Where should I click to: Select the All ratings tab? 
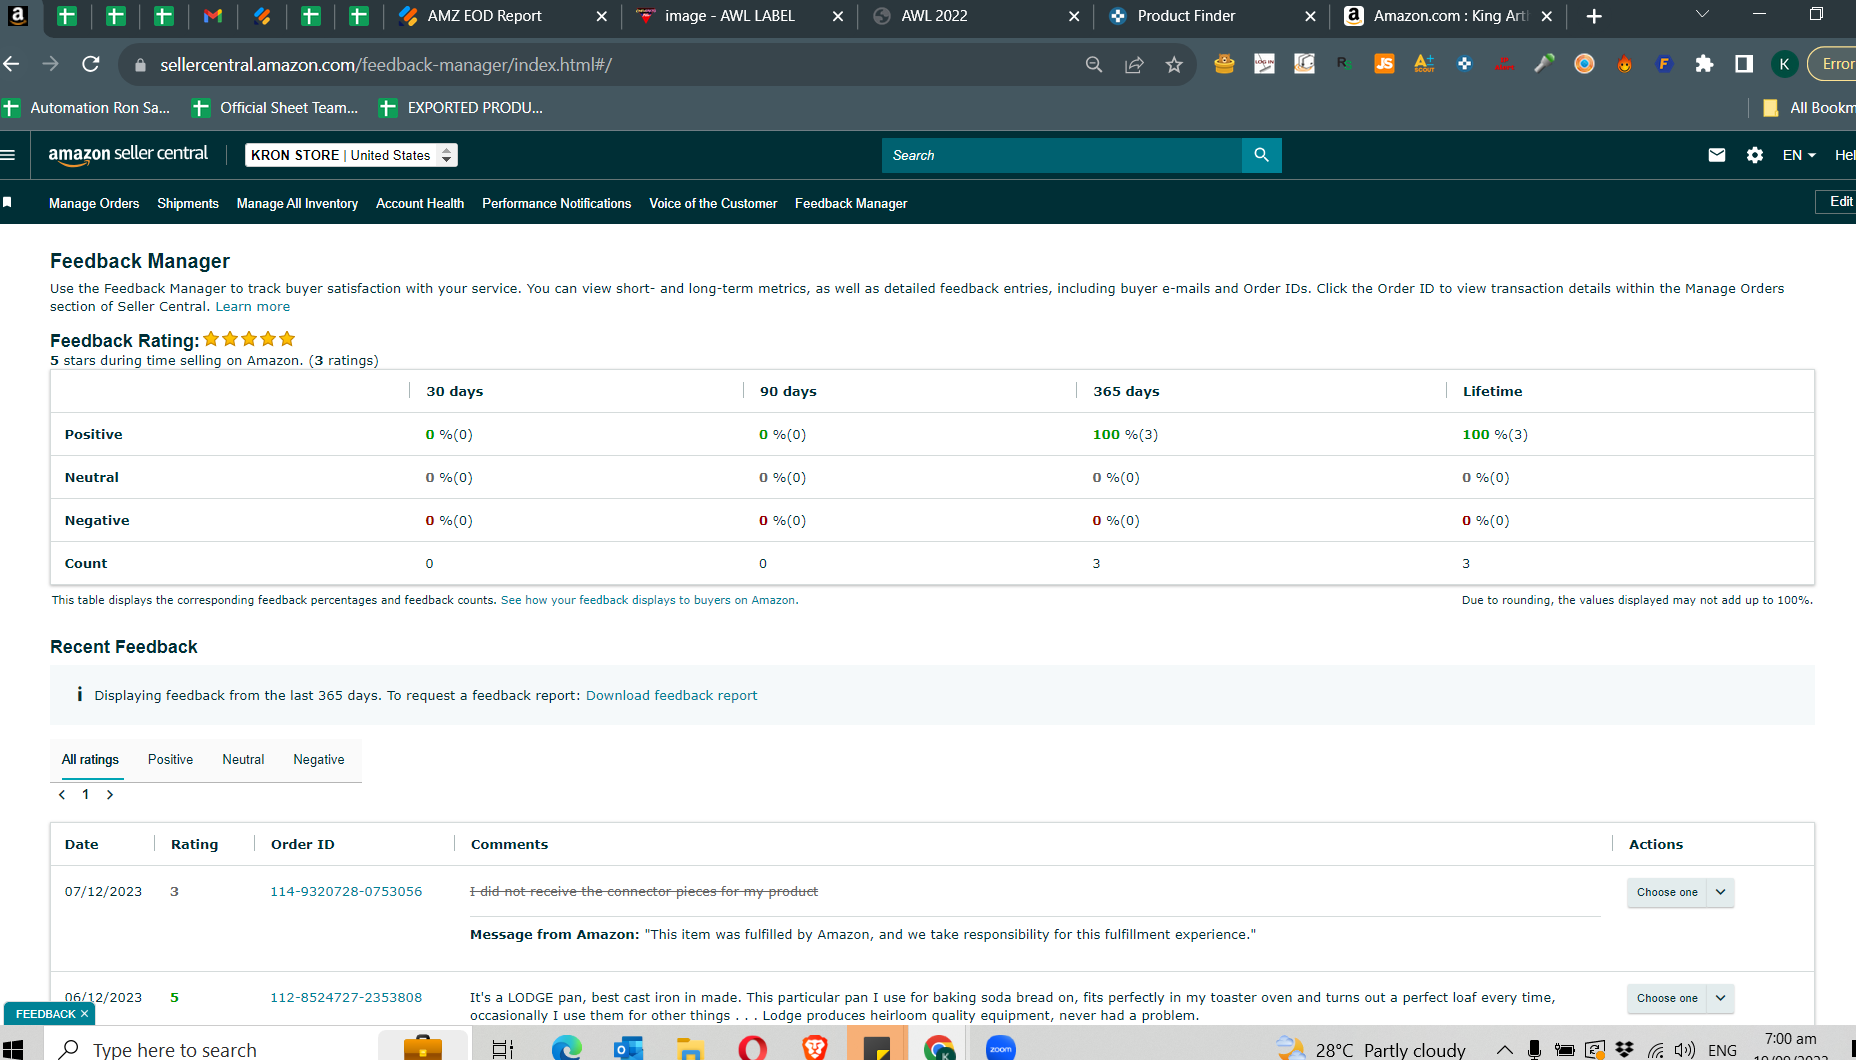(90, 760)
